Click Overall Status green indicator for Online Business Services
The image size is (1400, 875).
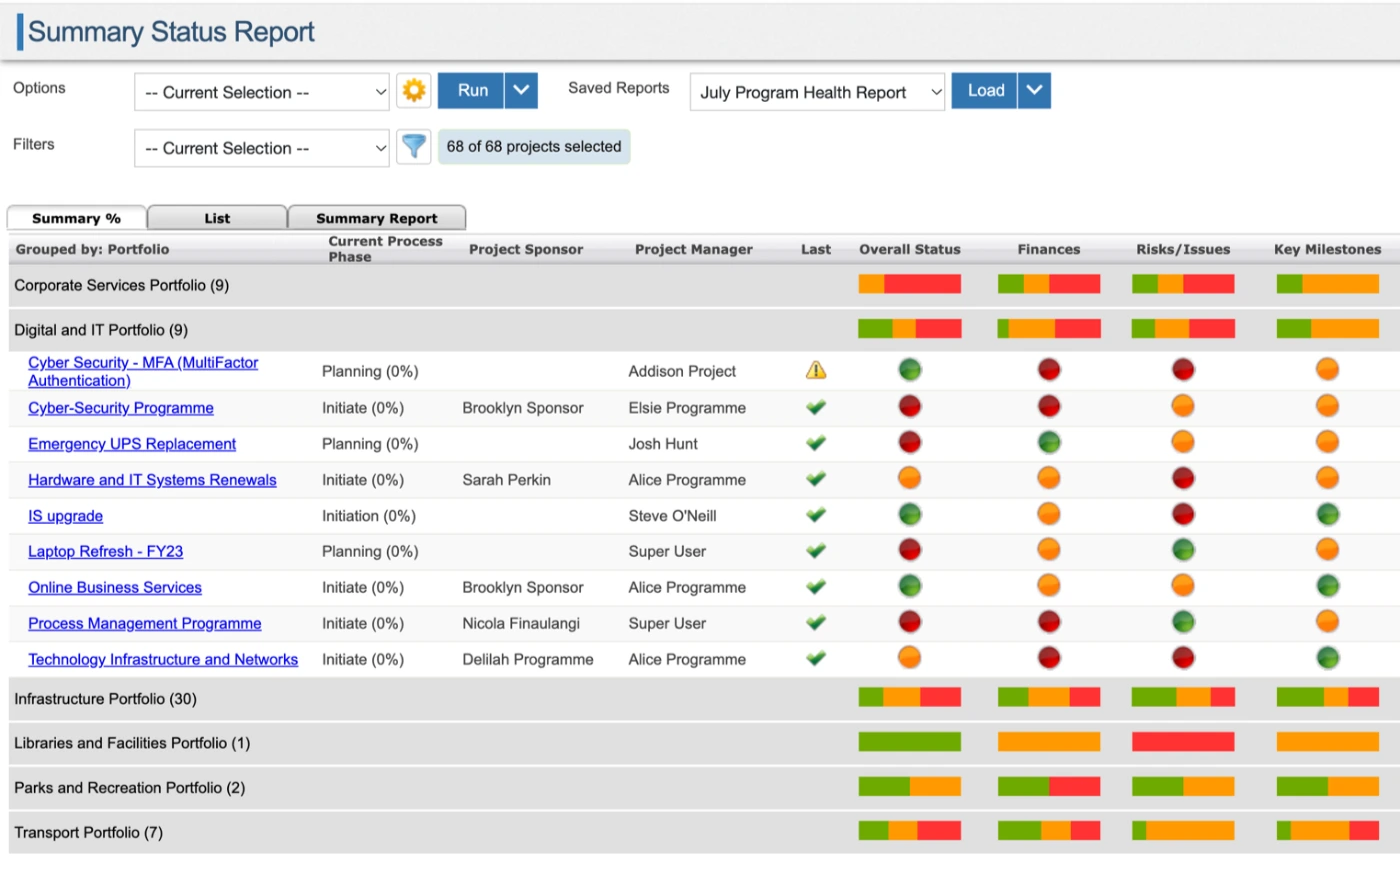point(910,585)
